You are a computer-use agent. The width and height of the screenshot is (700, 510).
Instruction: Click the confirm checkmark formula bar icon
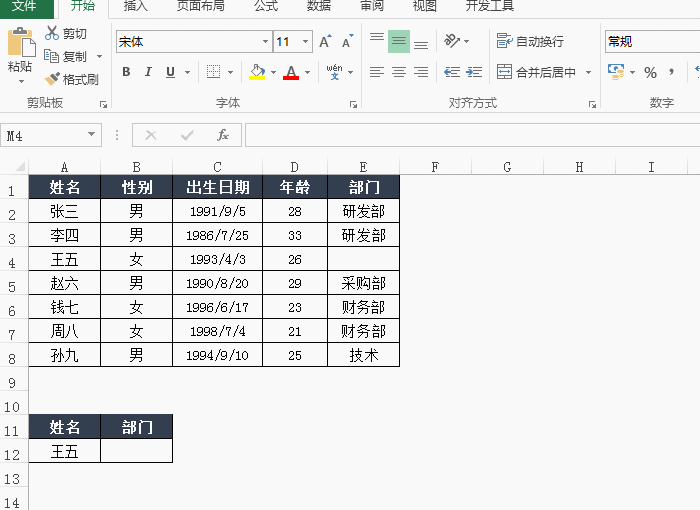[187, 135]
